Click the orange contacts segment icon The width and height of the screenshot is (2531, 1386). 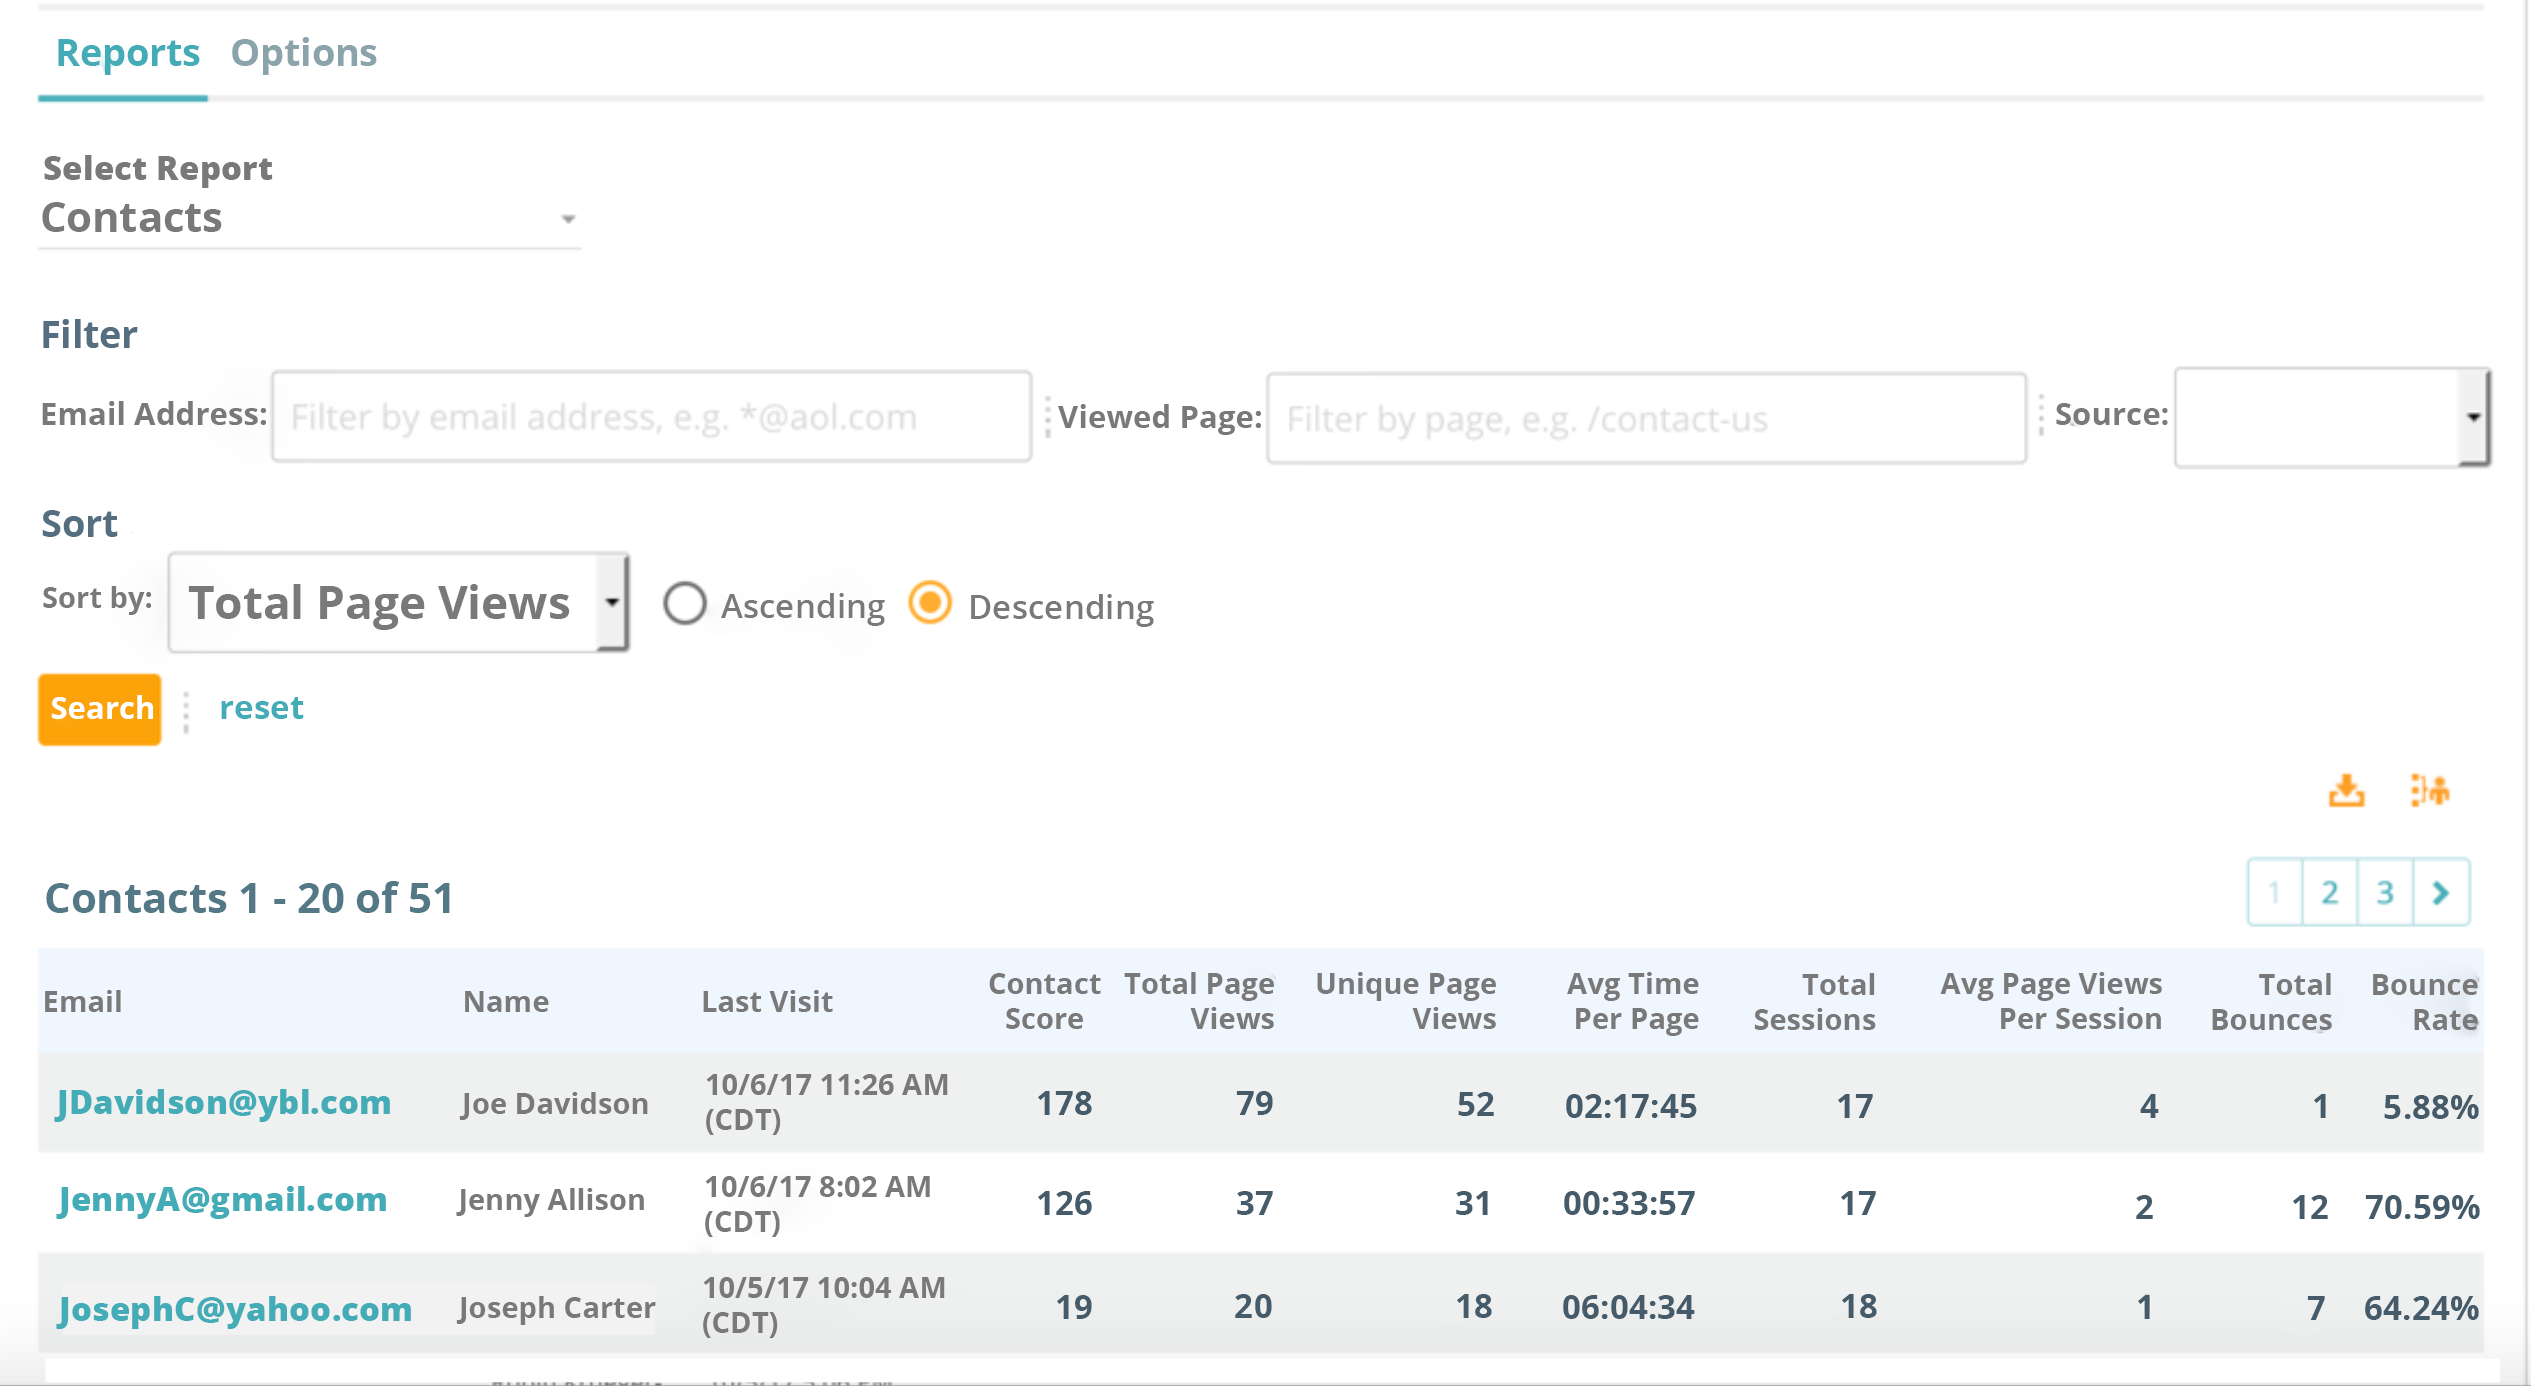pyautogui.click(x=2429, y=790)
